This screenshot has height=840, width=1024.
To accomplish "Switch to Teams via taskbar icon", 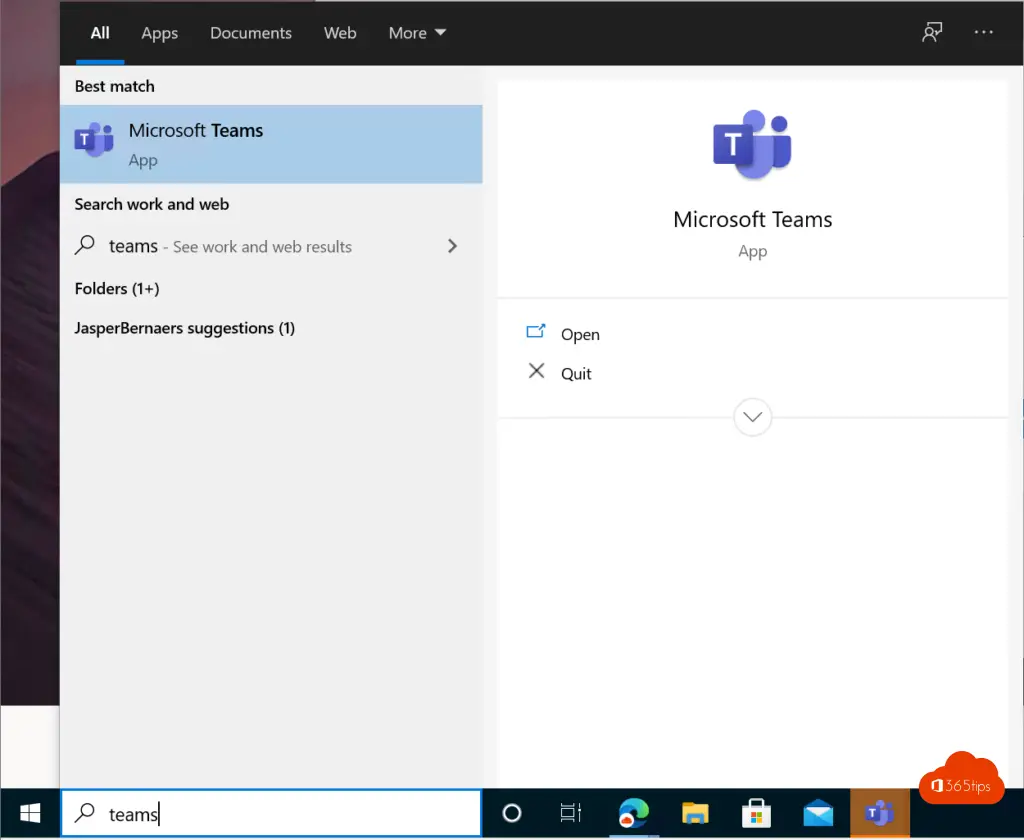I will [879, 814].
